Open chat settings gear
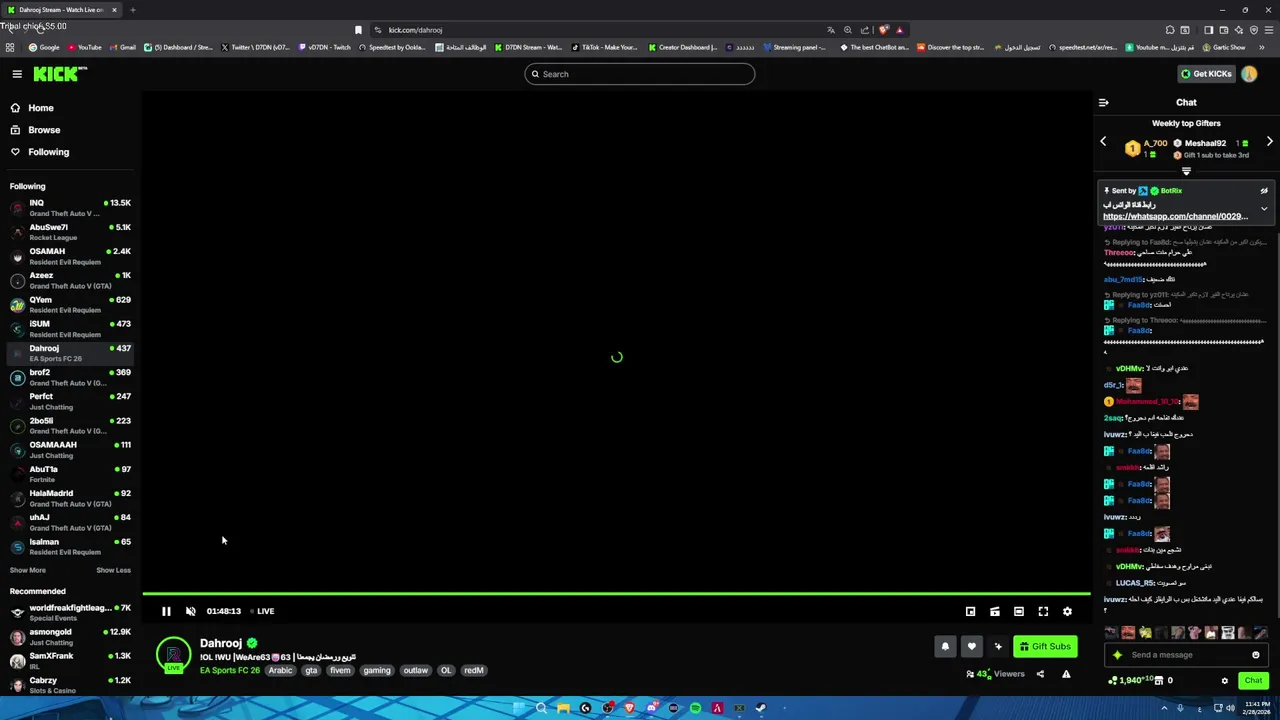This screenshot has width=1280, height=720. pos(1224,681)
